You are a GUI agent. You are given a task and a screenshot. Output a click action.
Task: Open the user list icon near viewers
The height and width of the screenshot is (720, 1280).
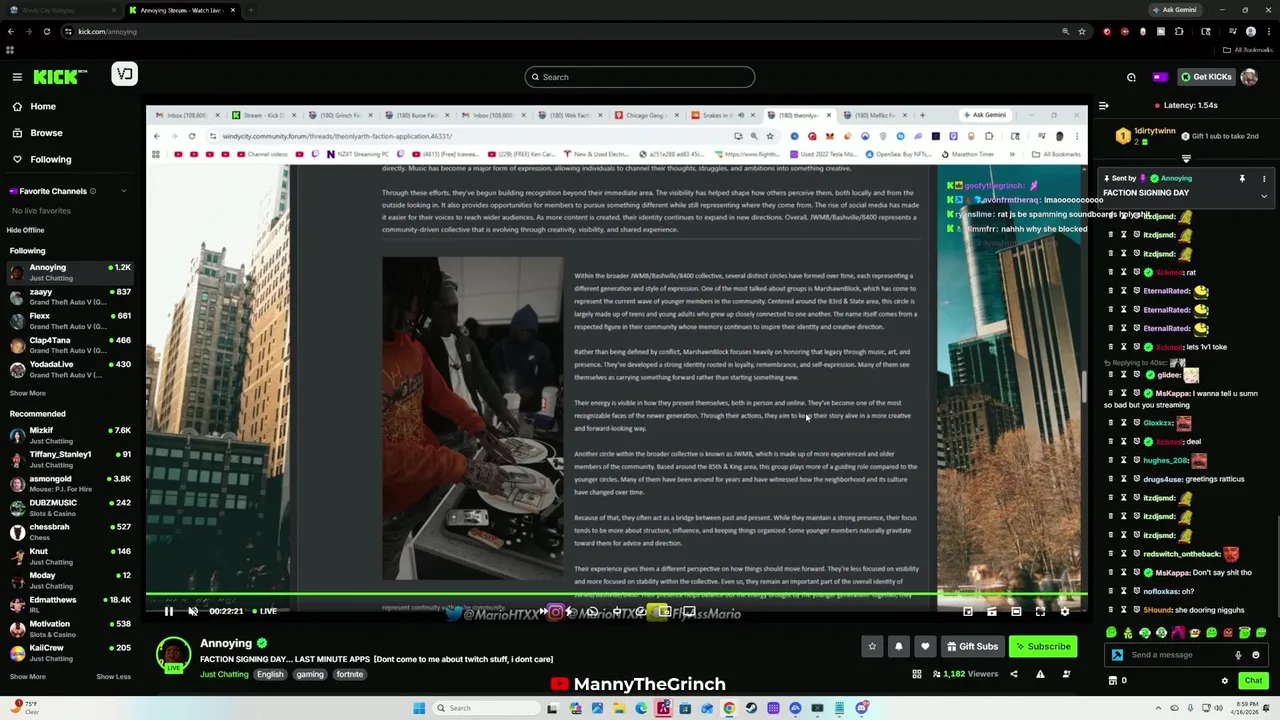[x=1066, y=674]
